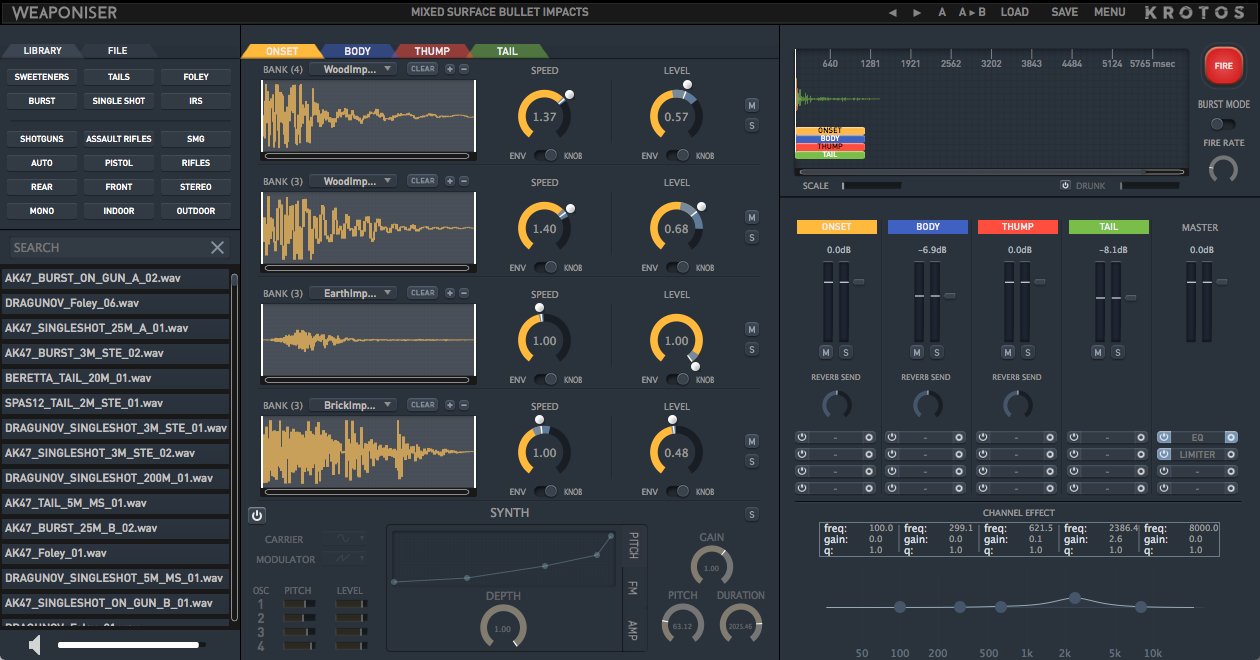The height and width of the screenshot is (660, 1260).
Task: Mute the THUMP mixer channel
Action: pyautogui.click(x=1007, y=352)
